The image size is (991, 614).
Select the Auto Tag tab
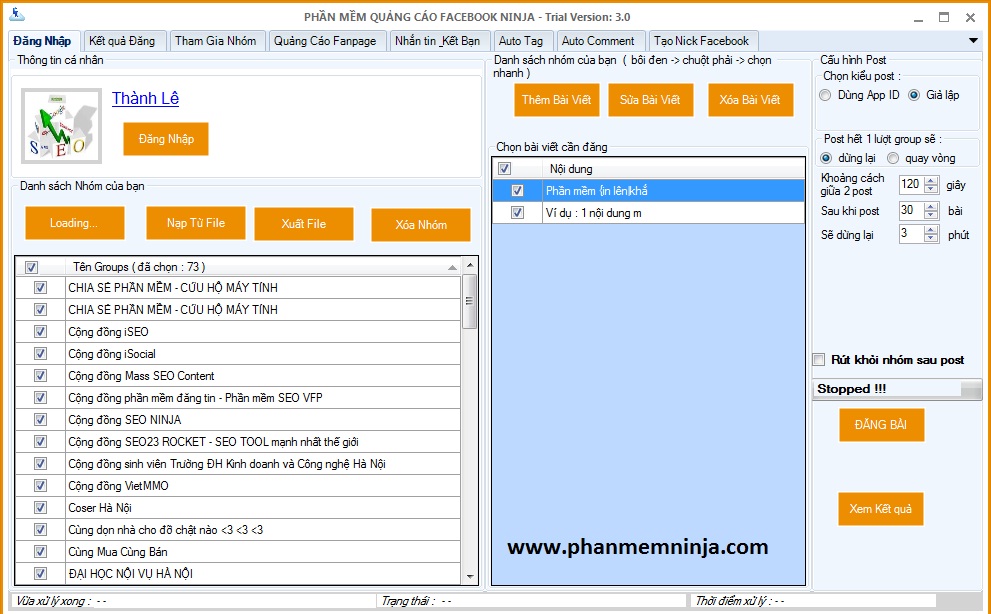click(x=521, y=41)
